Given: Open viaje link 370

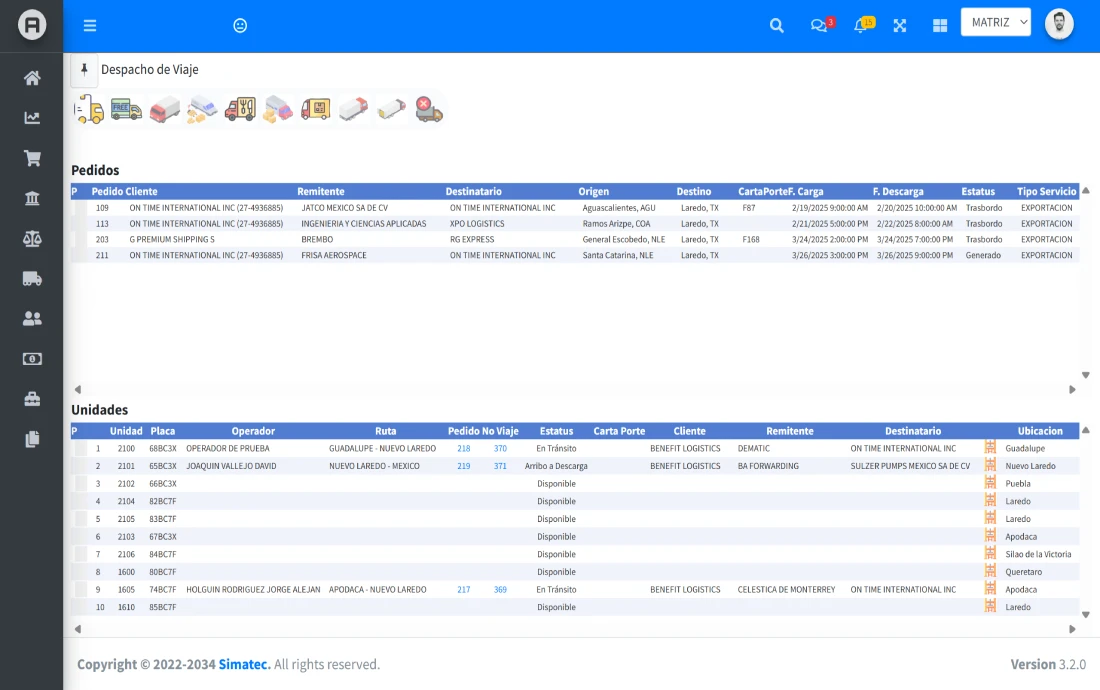Looking at the screenshot, I should coord(500,449).
